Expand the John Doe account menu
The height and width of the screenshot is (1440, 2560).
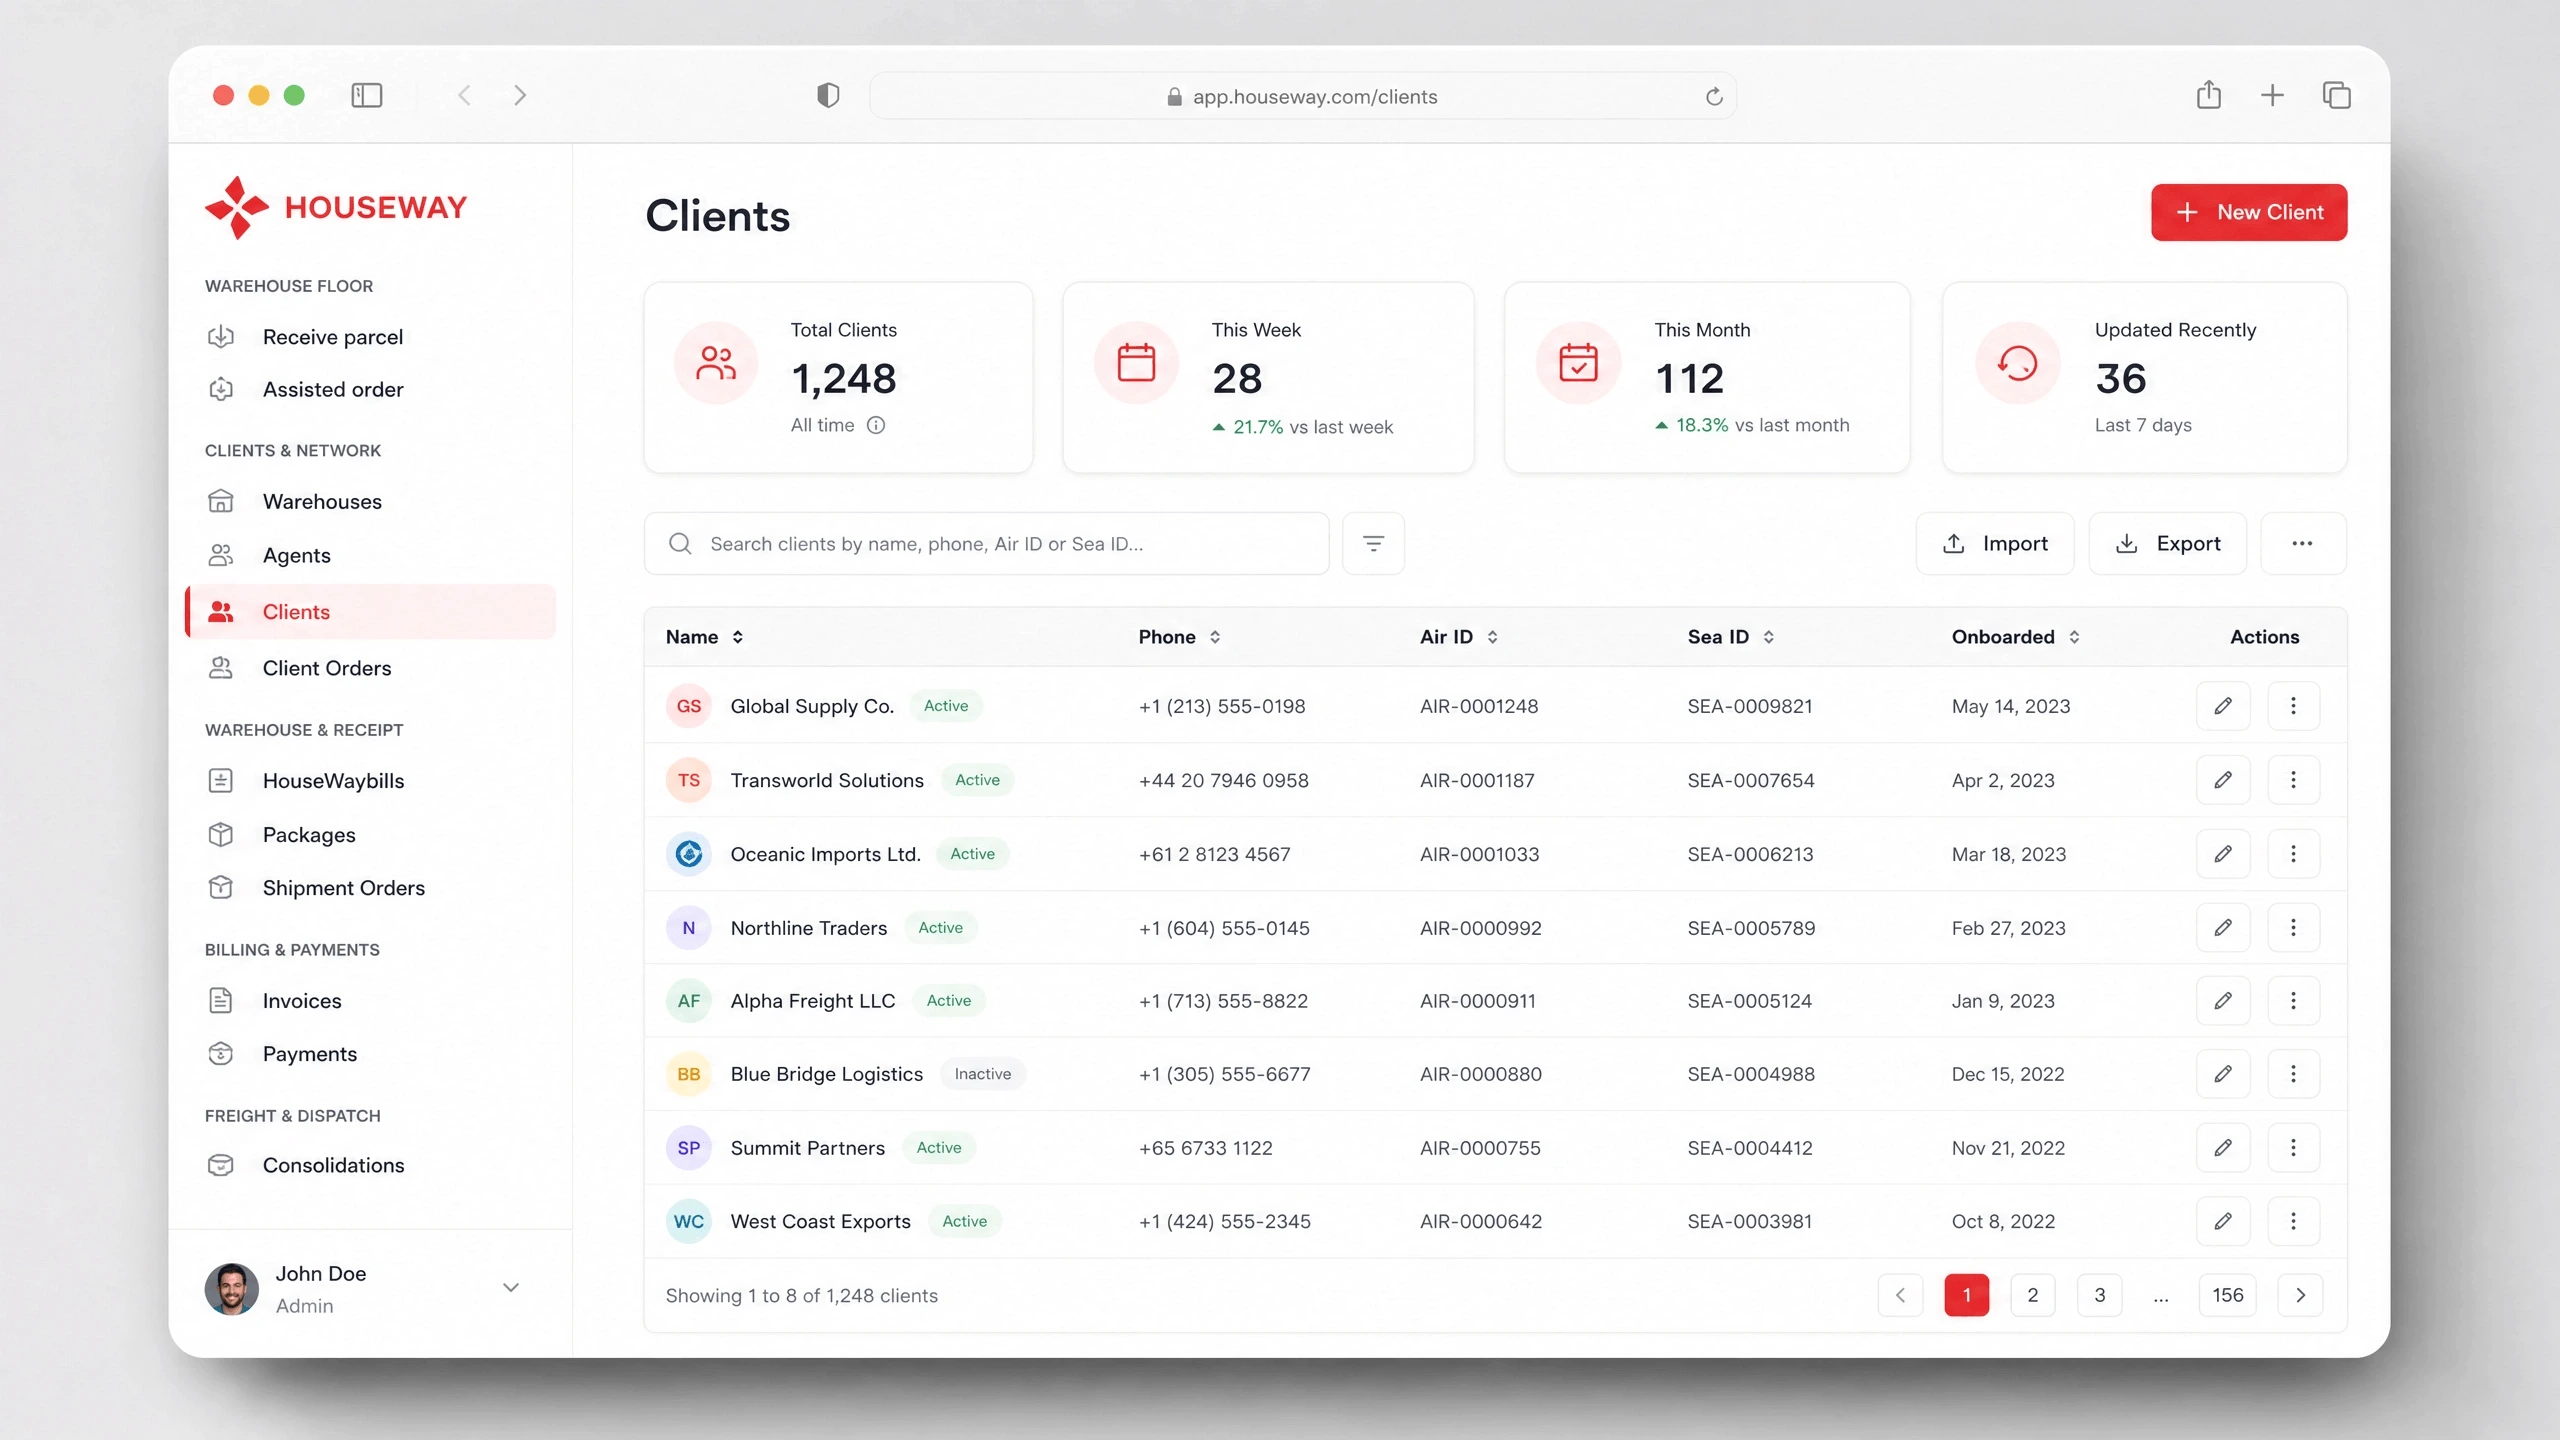click(511, 1288)
